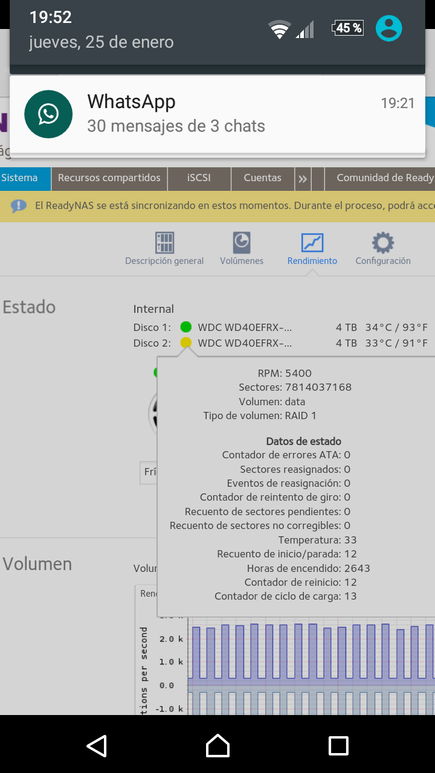
Task: Open the Cuentas tab
Action: (262, 178)
